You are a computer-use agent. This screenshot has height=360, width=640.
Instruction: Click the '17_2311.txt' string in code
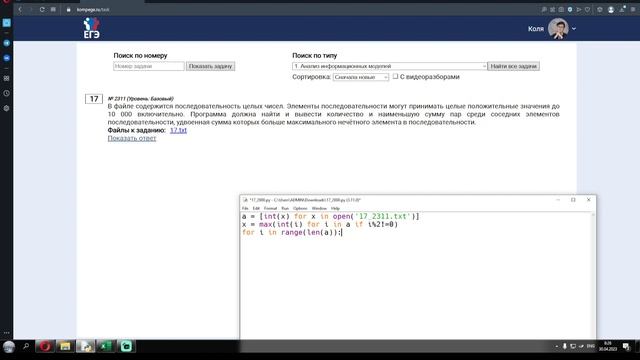tap(382, 216)
